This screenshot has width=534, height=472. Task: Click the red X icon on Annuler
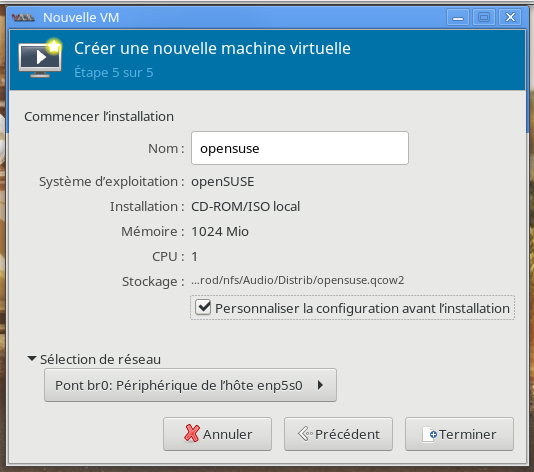pyautogui.click(x=192, y=434)
